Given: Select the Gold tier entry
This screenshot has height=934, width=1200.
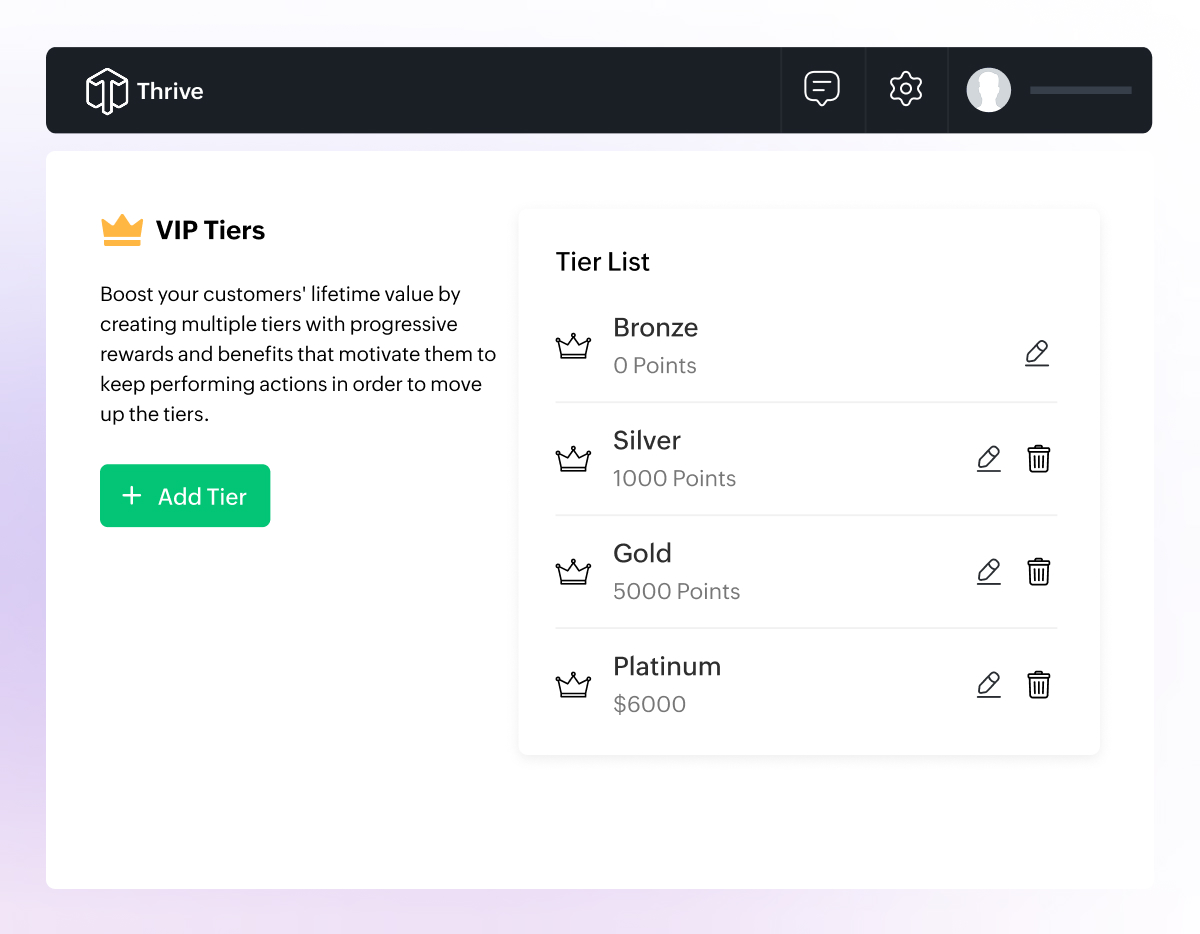Looking at the screenshot, I should point(643,553).
